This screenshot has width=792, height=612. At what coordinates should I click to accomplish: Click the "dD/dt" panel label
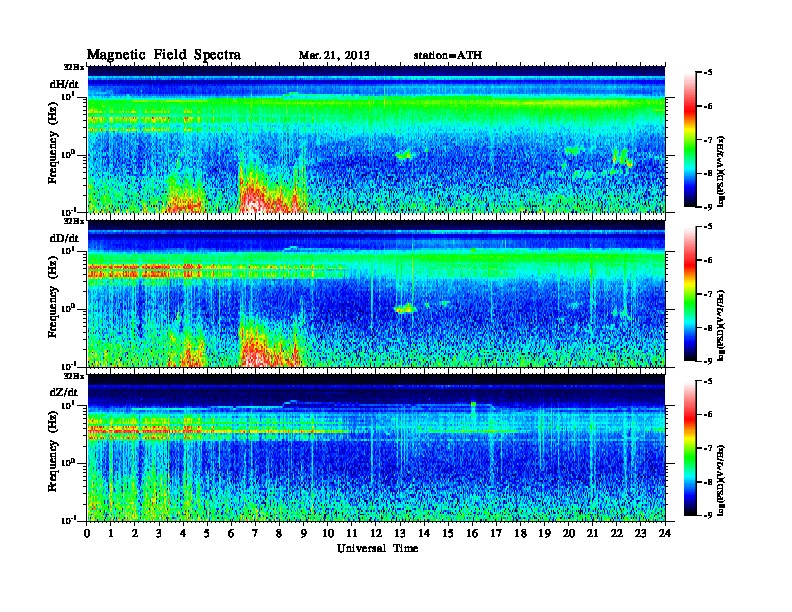tap(64, 238)
